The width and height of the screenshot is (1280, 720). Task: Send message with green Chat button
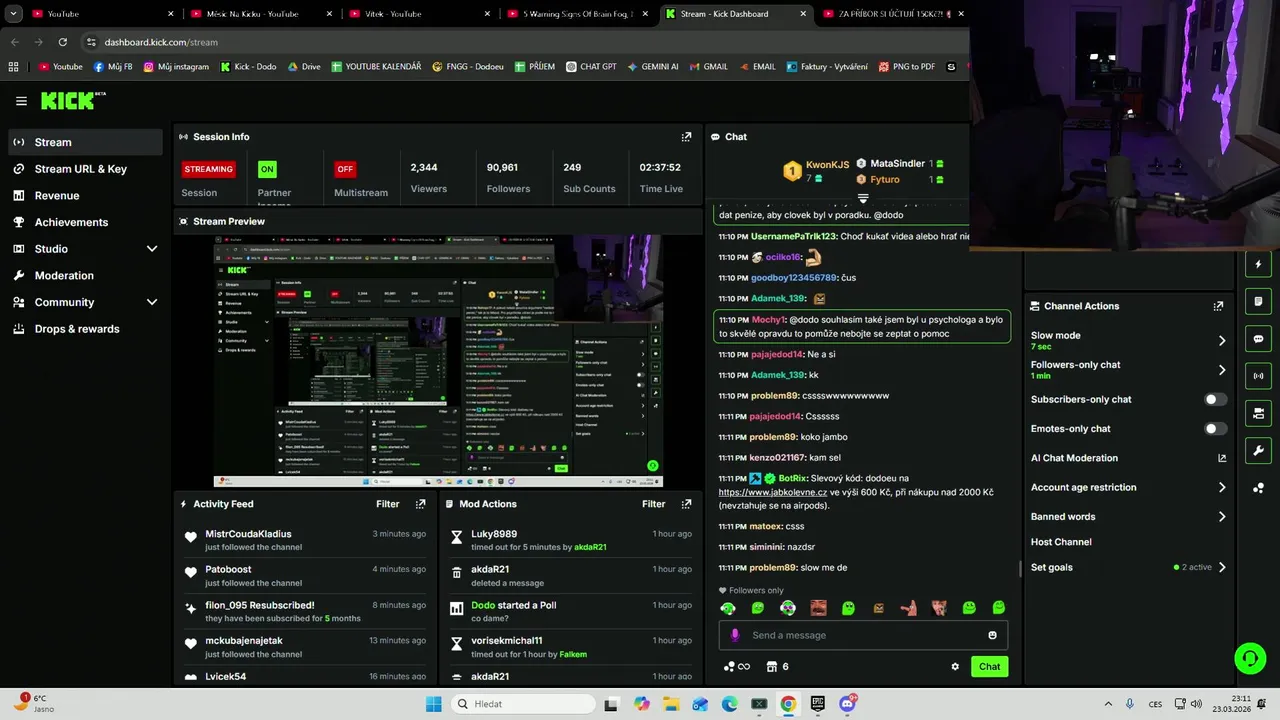(x=989, y=667)
